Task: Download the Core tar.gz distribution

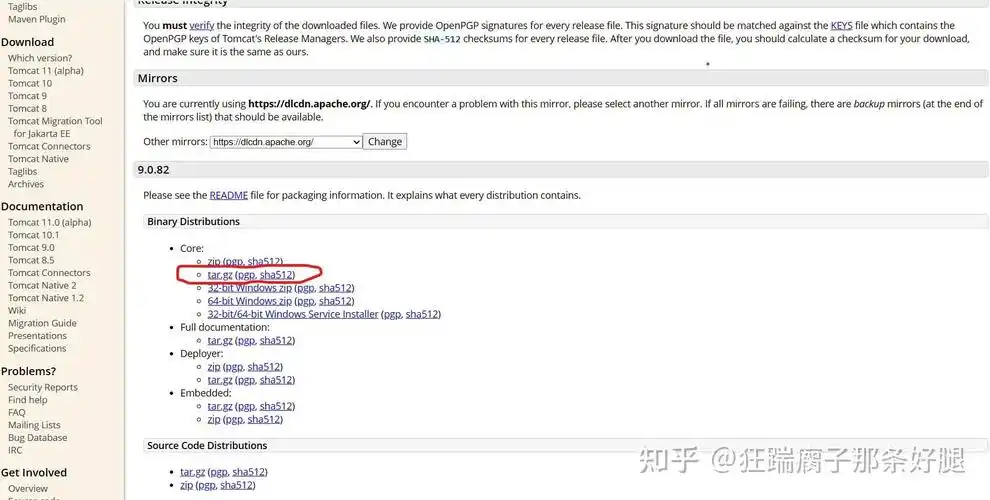Action: click(220, 275)
